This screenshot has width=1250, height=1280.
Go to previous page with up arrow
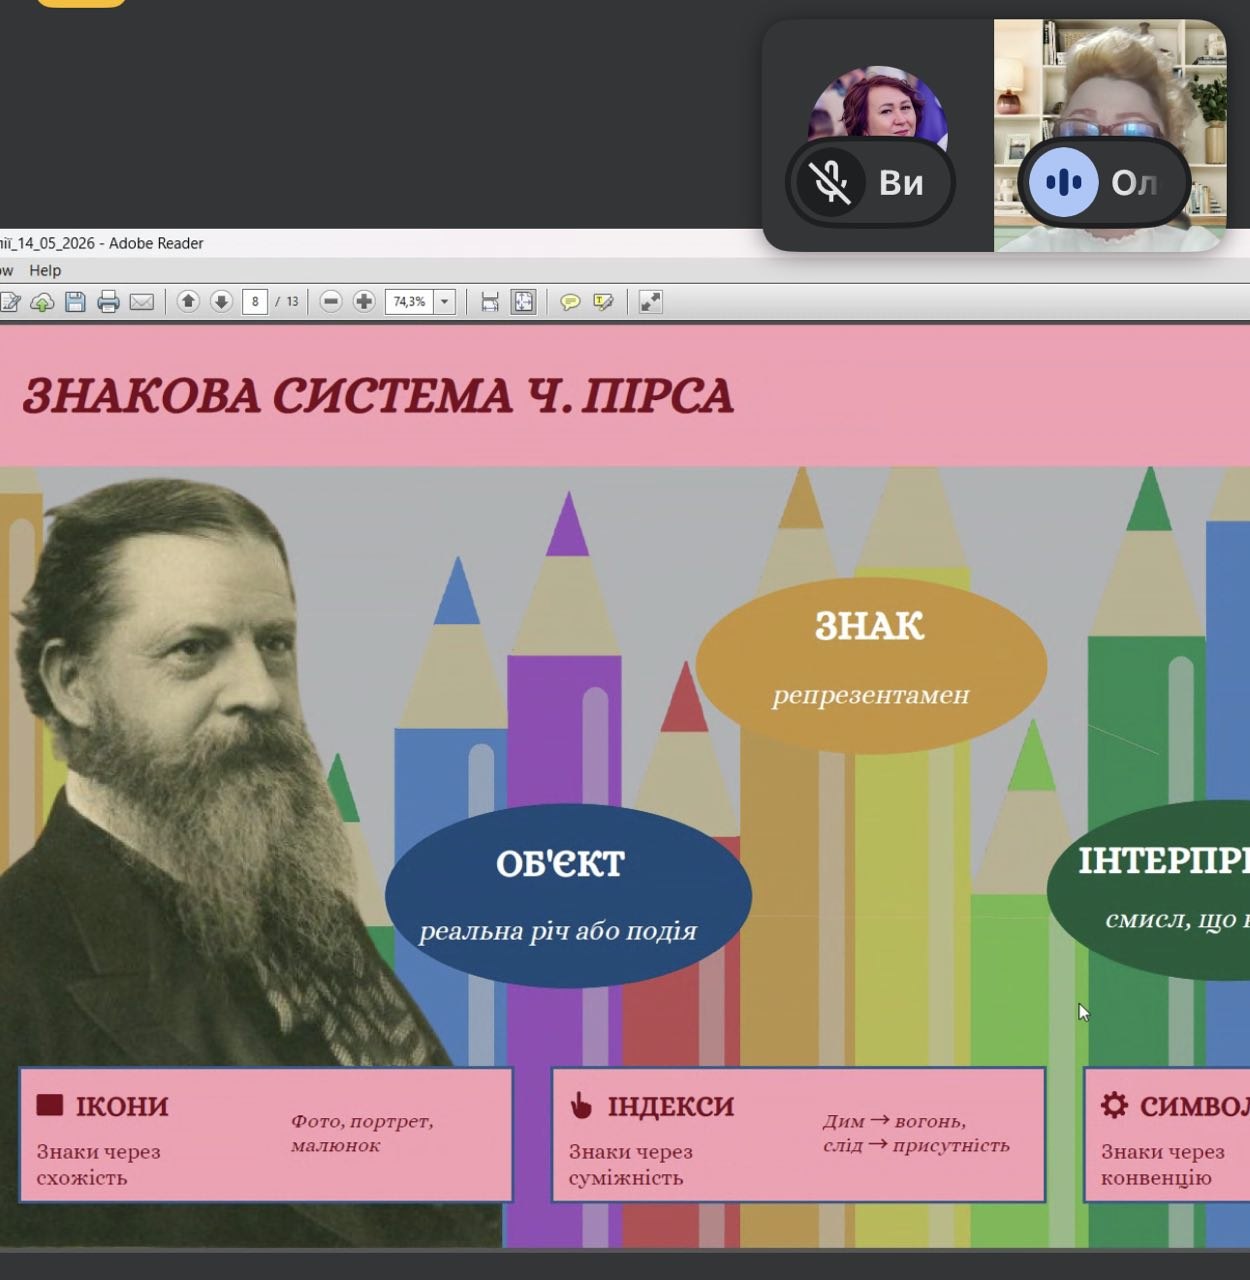pos(188,301)
